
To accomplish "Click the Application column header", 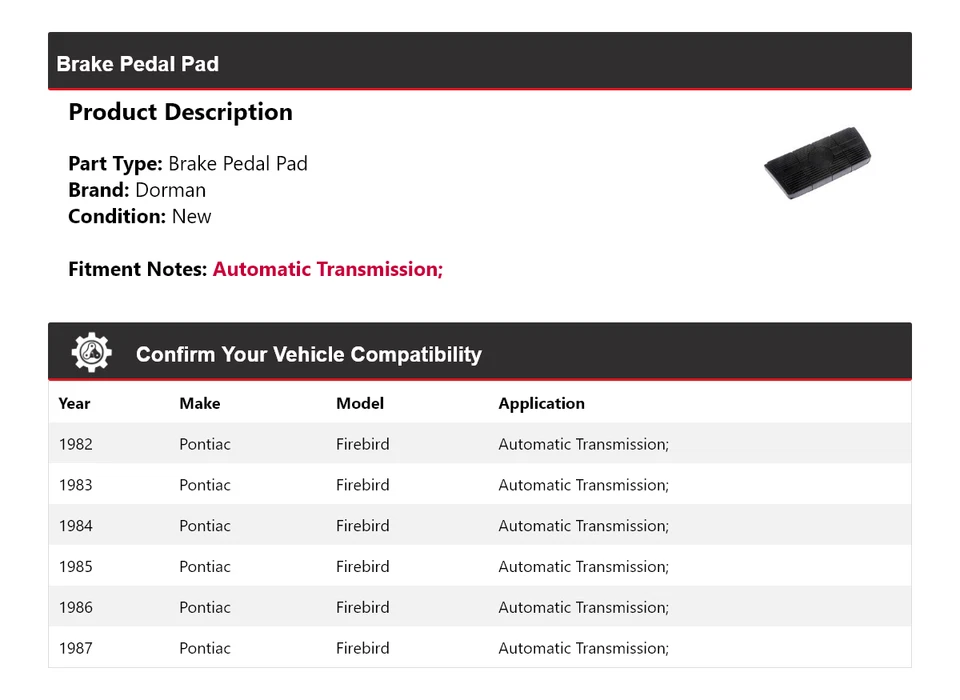I will 541,404.
